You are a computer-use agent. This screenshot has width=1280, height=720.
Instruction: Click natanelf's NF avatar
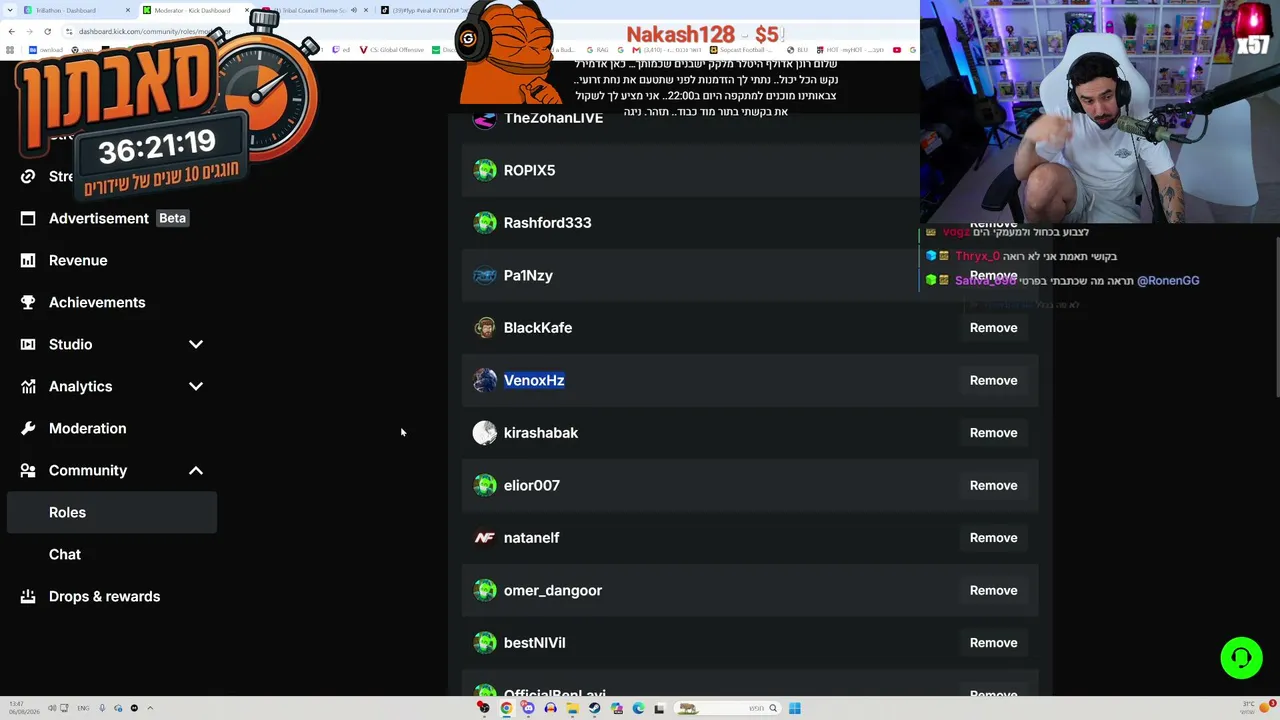(x=485, y=538)
